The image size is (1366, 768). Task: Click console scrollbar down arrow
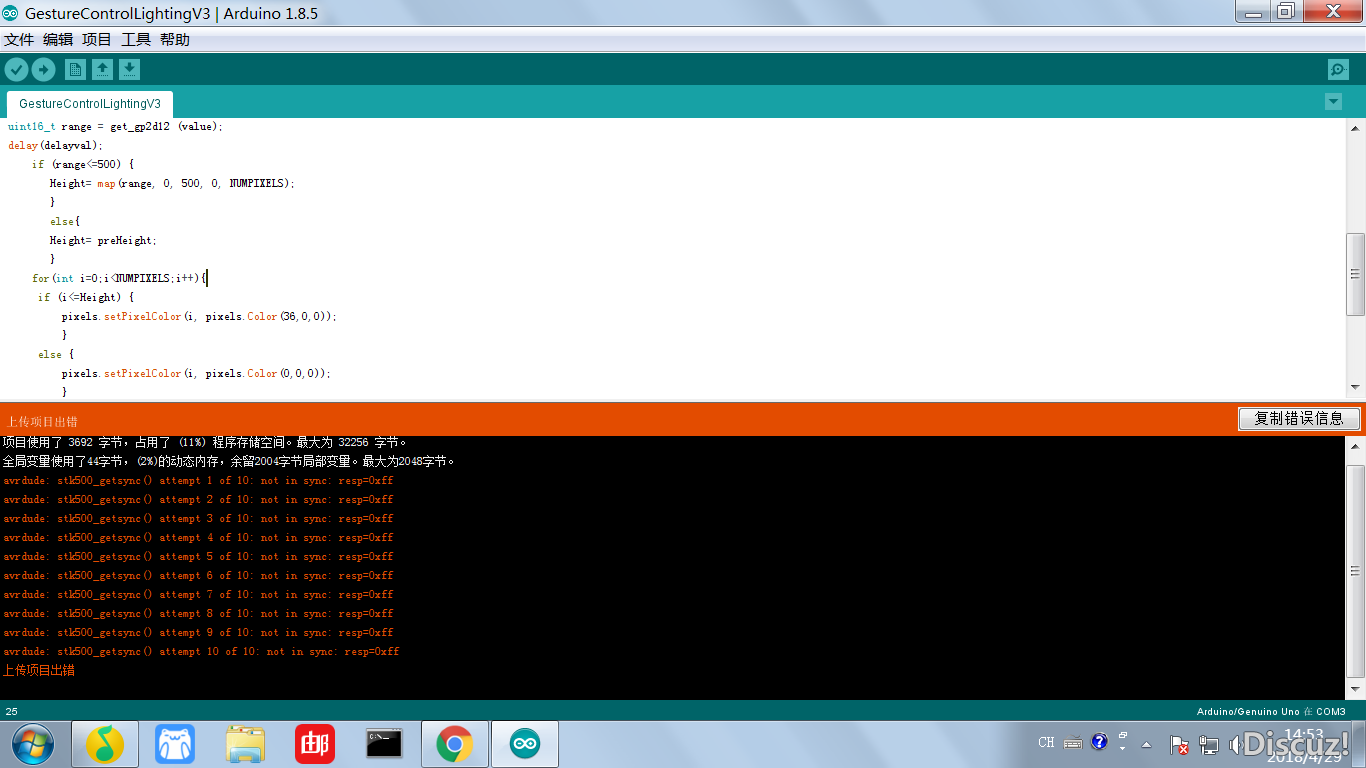point(1356,689)
